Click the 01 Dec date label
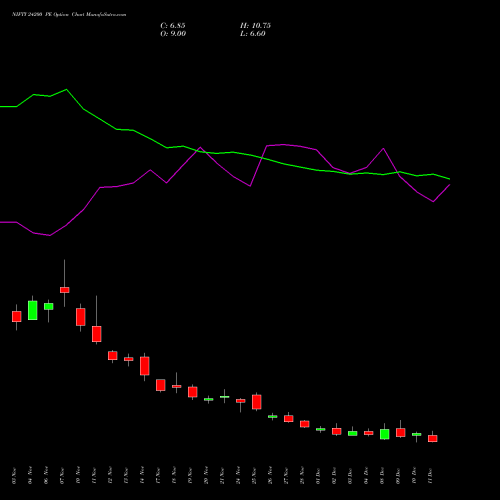Viewport: 500px width, 500px height. point(318,476)
